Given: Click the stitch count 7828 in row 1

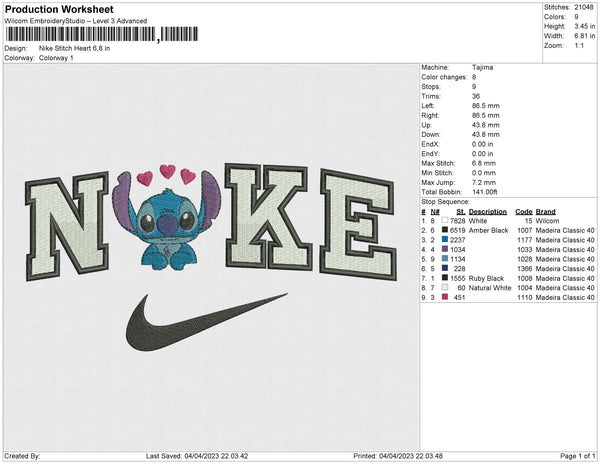Looking at the screenshot, I should point(458,221).
